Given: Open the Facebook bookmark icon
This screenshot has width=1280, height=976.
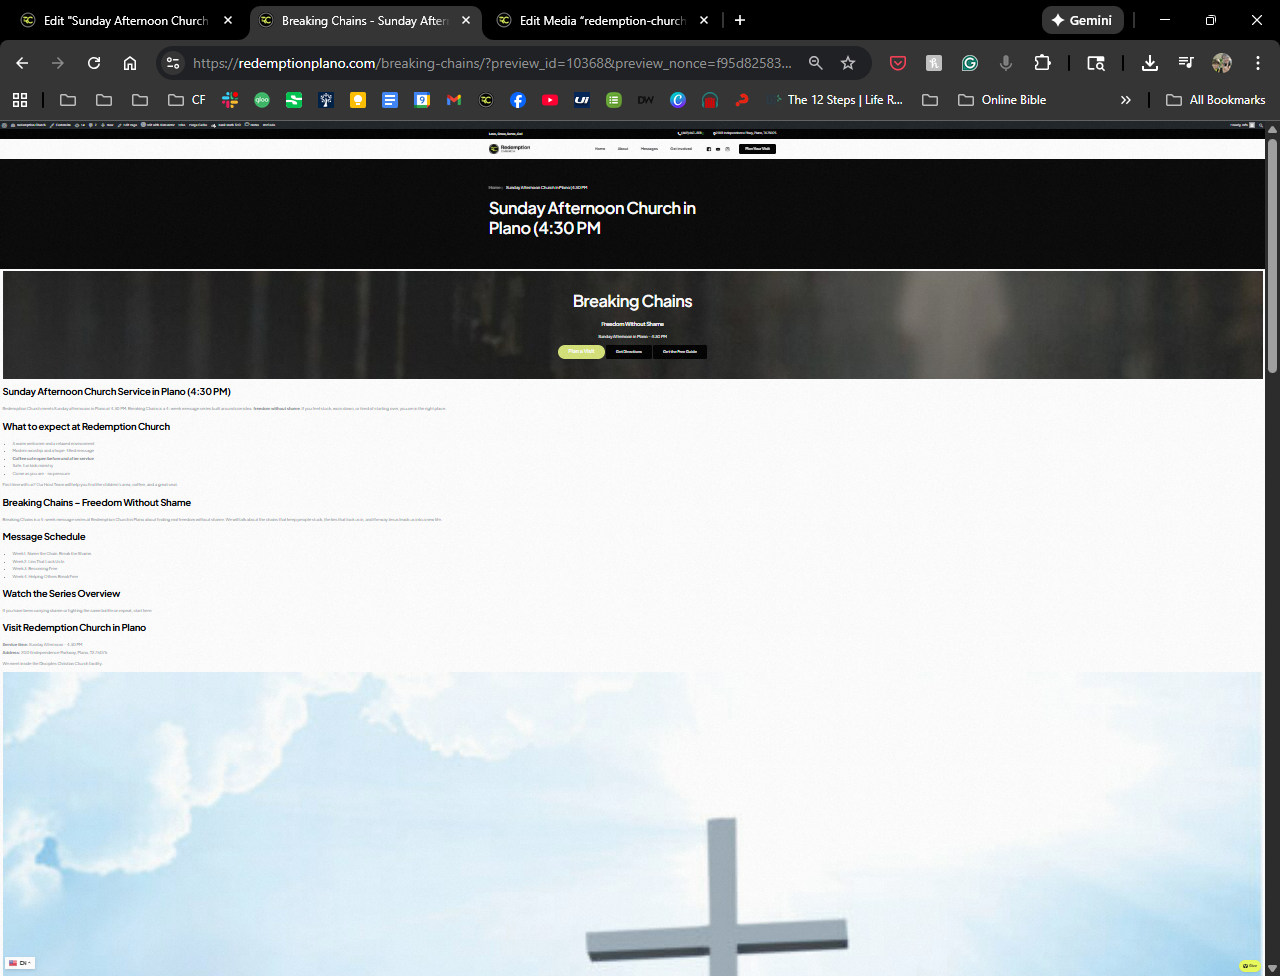Looking at the screenshot, I should (517, 100).
